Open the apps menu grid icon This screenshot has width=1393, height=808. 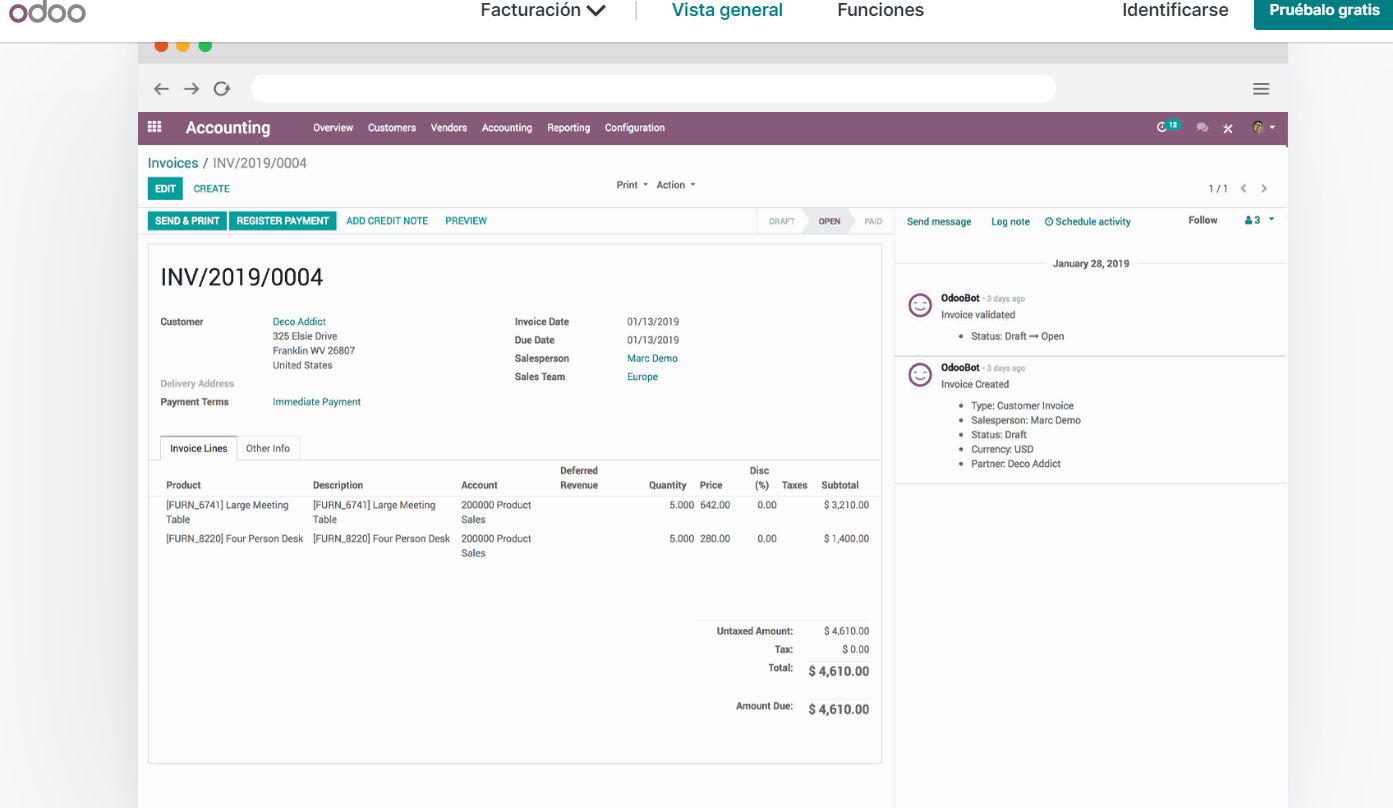[154, 127]
